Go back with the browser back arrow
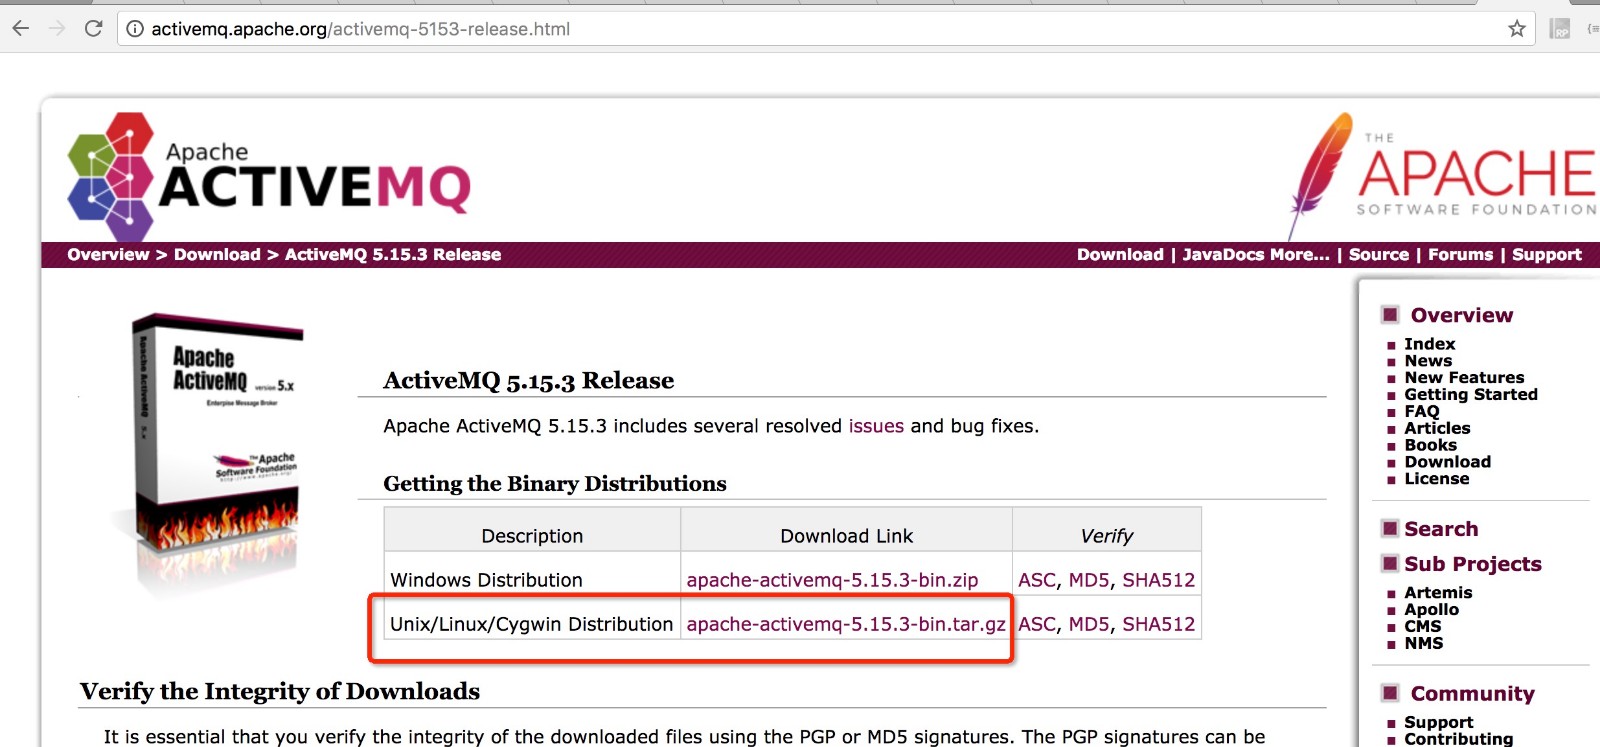 click(20, 28)
